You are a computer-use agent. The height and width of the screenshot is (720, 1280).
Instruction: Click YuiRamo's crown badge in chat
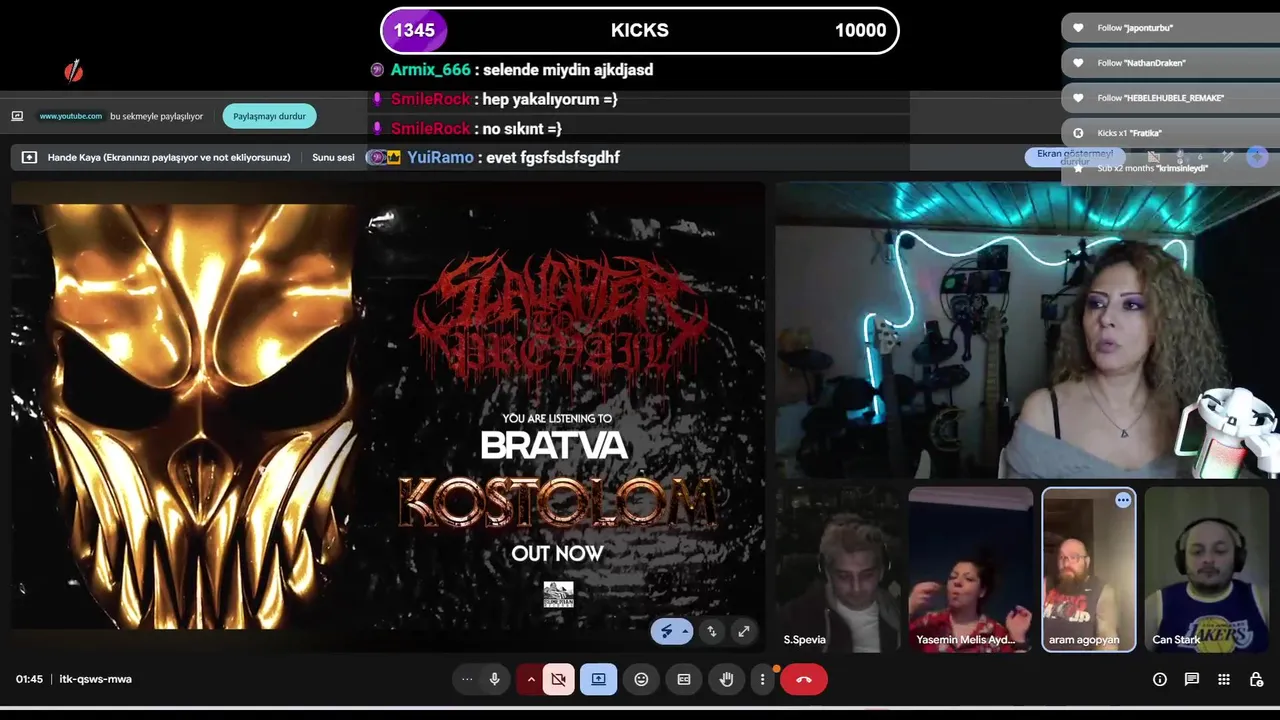coord(393,157)
